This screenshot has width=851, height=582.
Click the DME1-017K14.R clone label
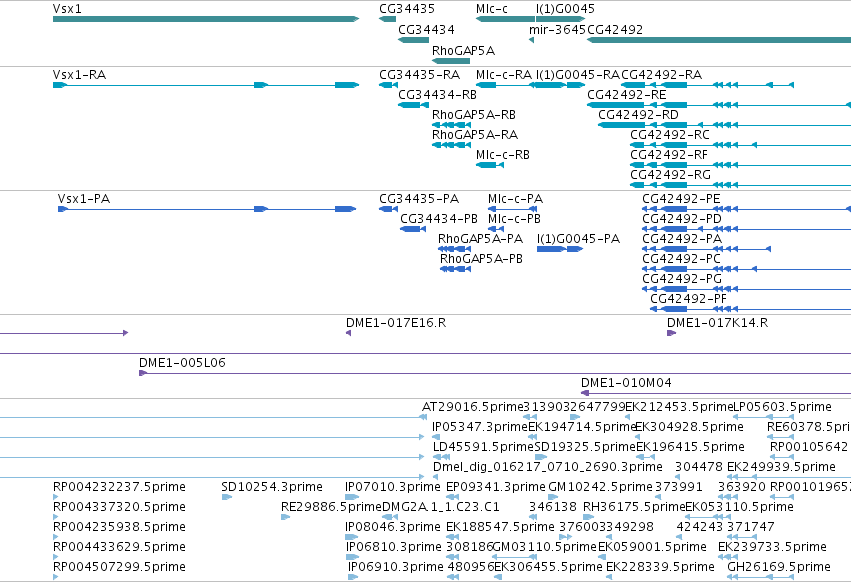point(717,323)
